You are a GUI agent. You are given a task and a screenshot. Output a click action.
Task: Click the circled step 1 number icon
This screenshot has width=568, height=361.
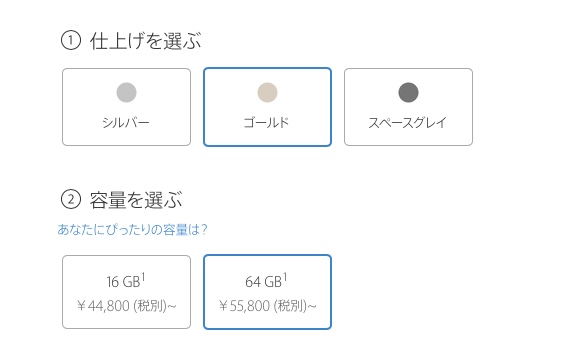pos(71,40)
